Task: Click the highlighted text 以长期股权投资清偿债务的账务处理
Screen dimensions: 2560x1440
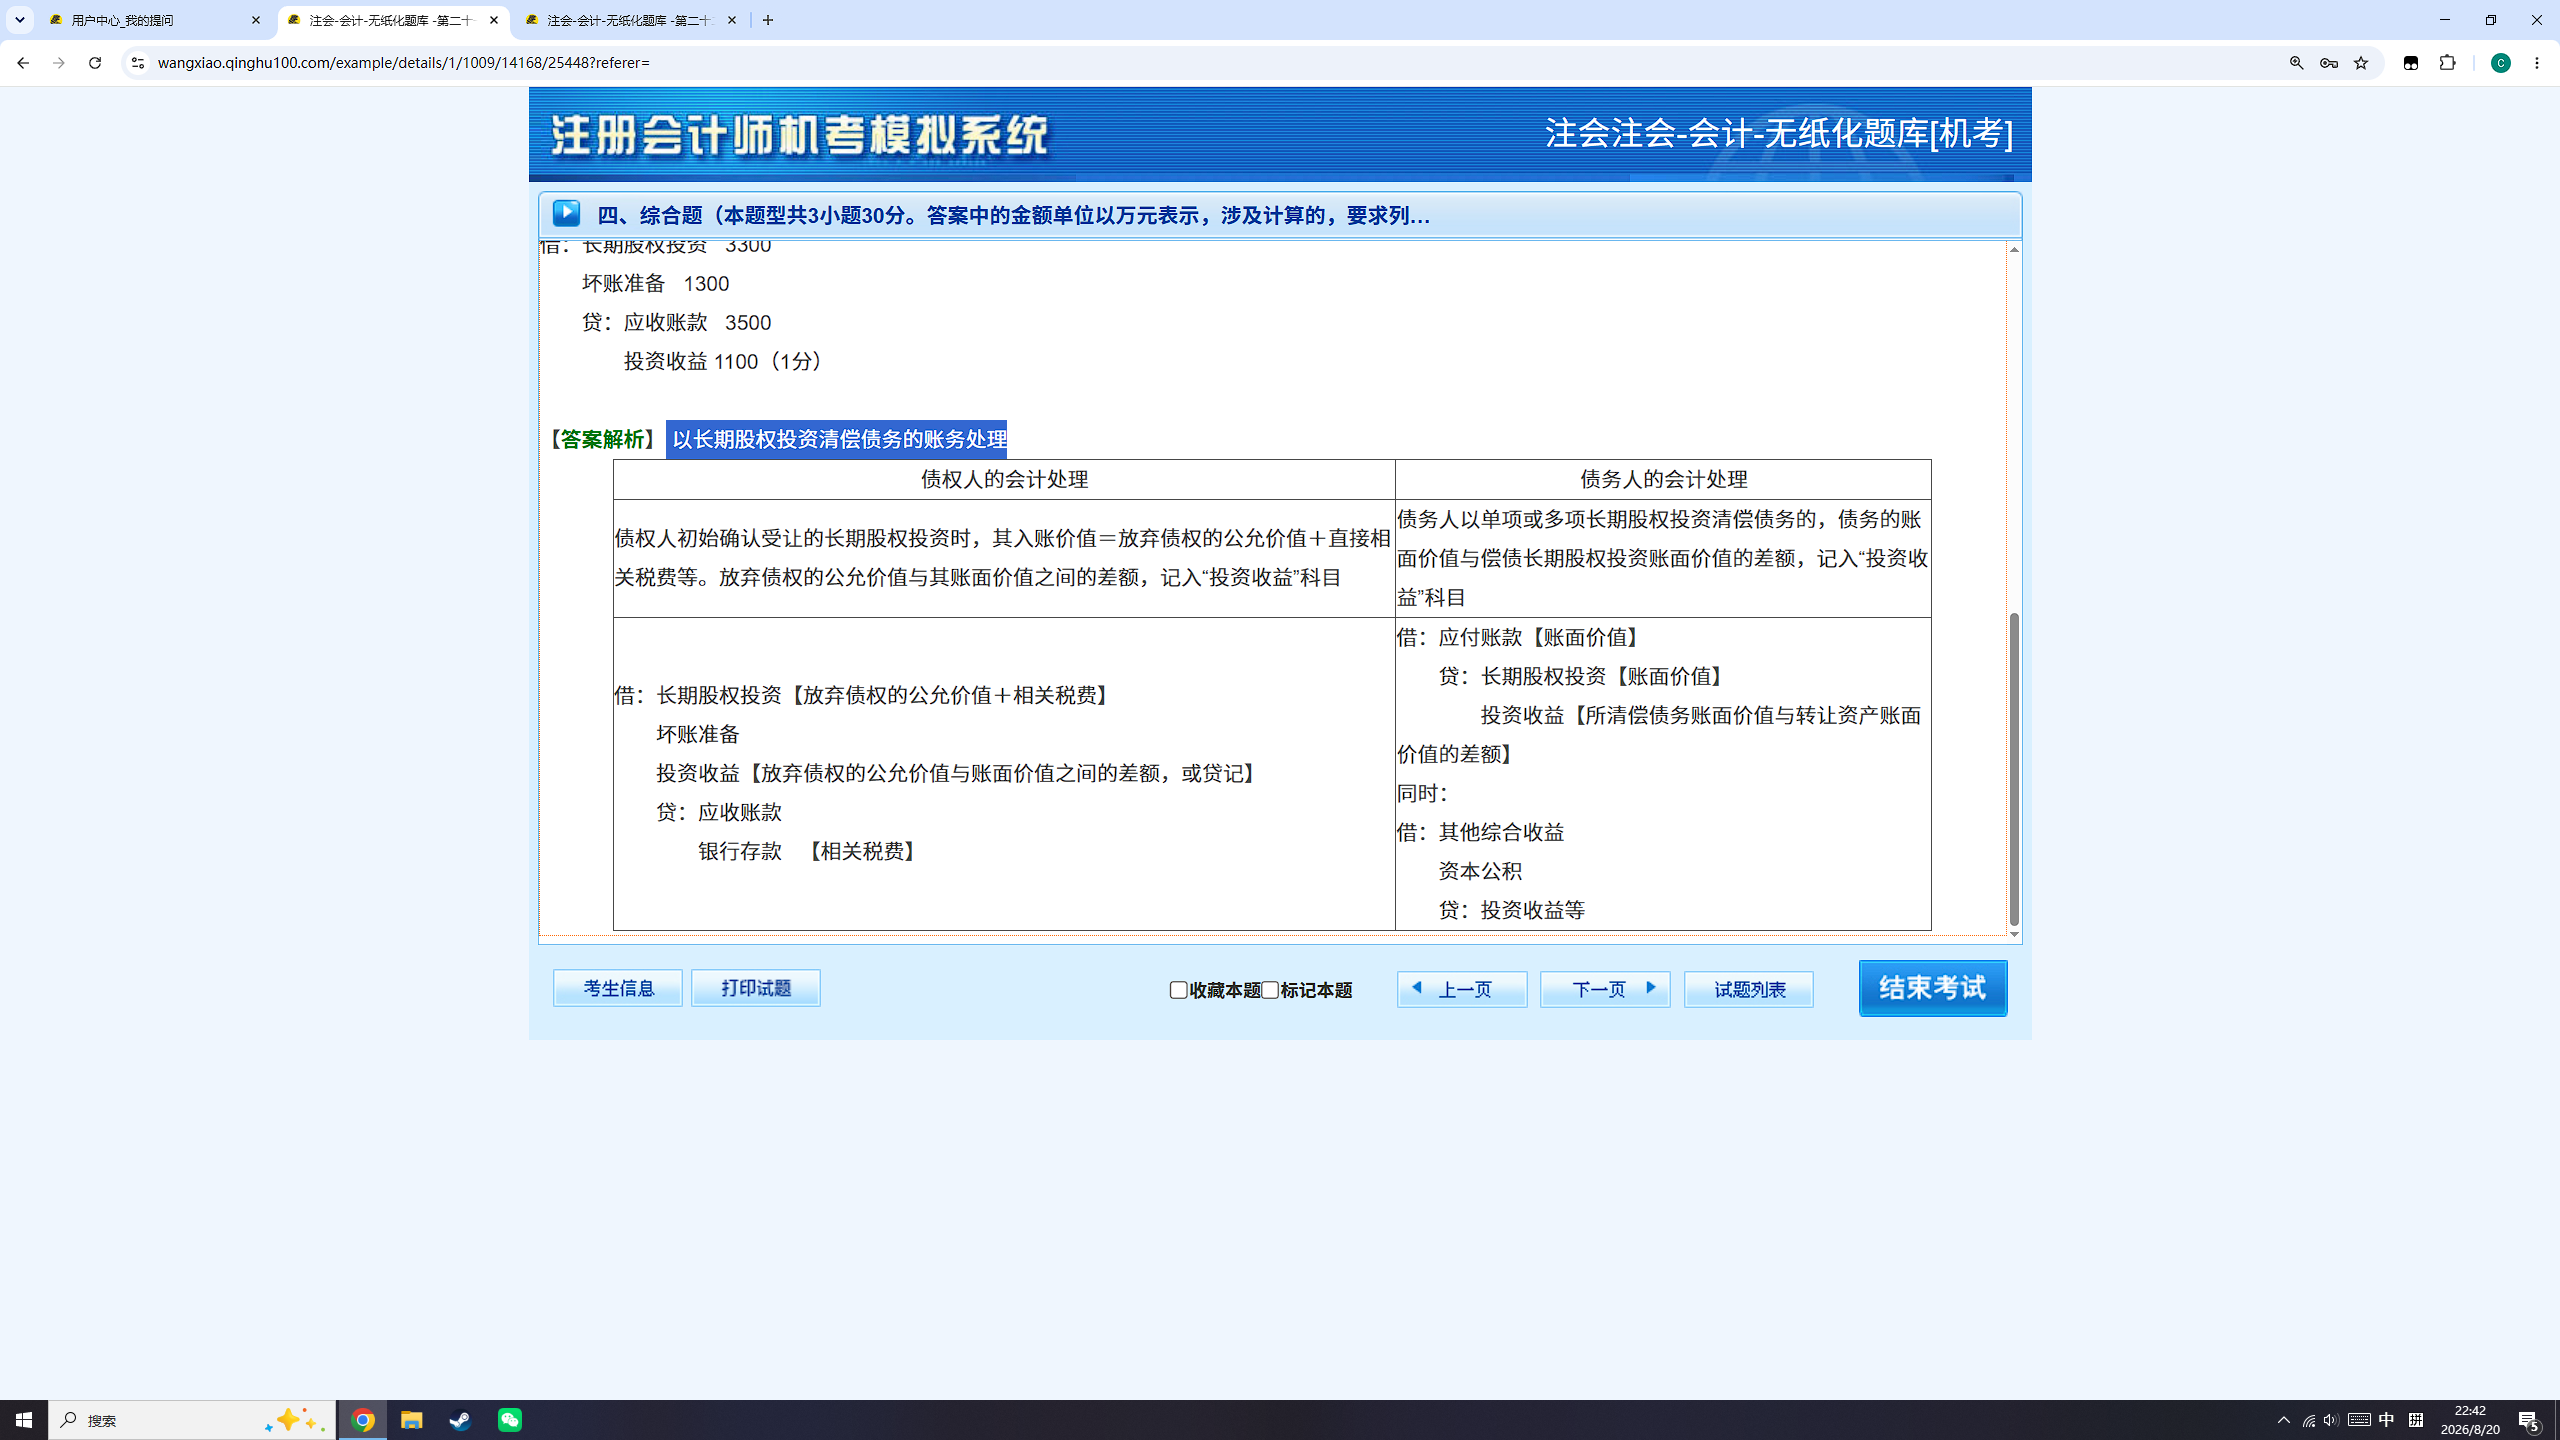Action: coord(838,439)
